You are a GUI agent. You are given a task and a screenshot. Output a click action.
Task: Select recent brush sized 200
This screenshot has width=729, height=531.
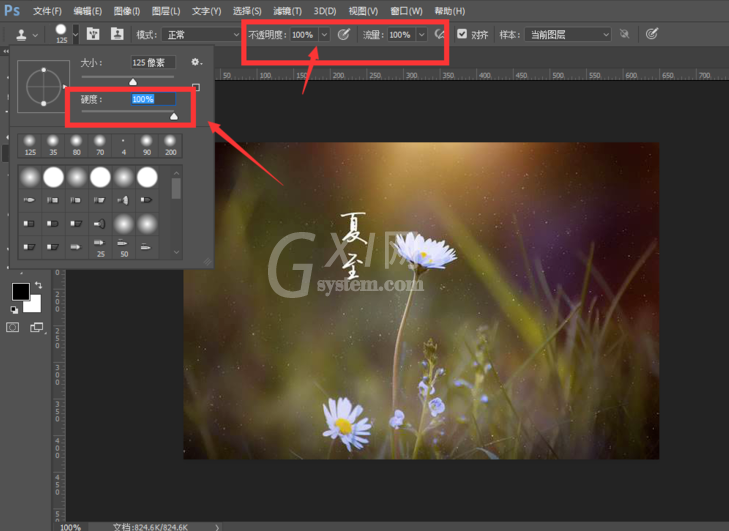pos(171,146)
